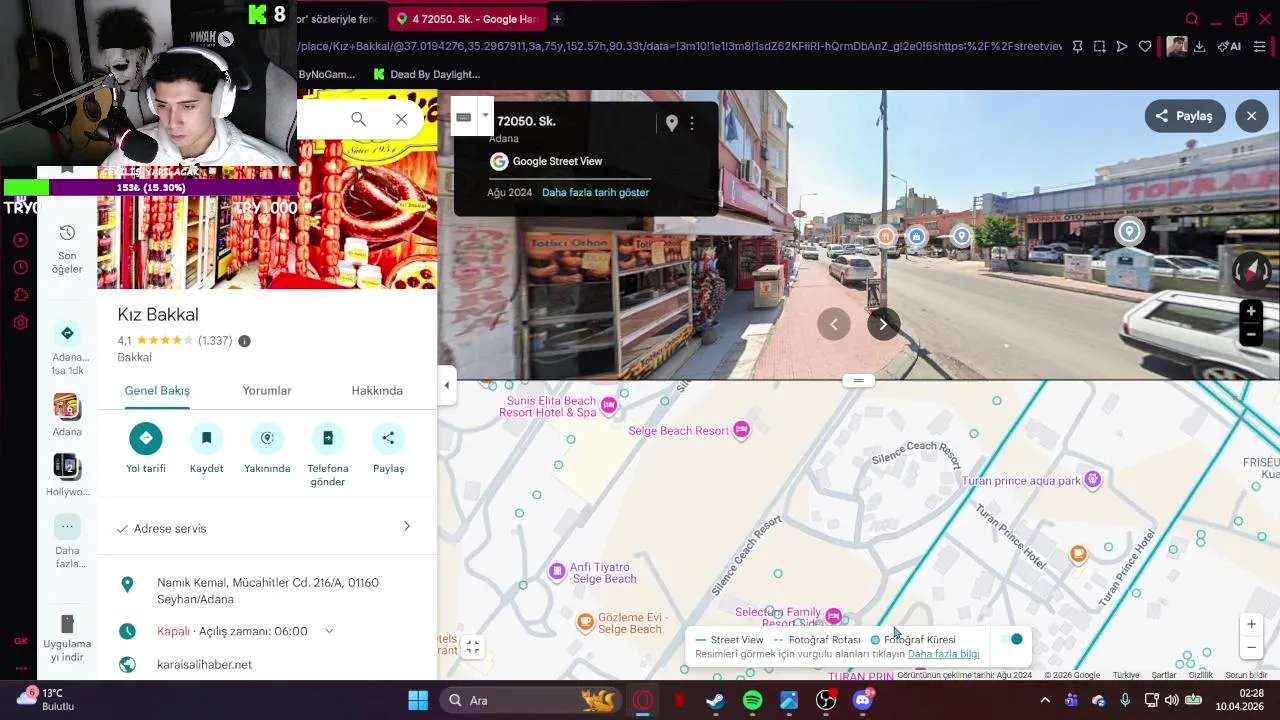The image size is (1280, 720).
Task: Click the Street View location pin icon
Action: [x=672, y=123]
